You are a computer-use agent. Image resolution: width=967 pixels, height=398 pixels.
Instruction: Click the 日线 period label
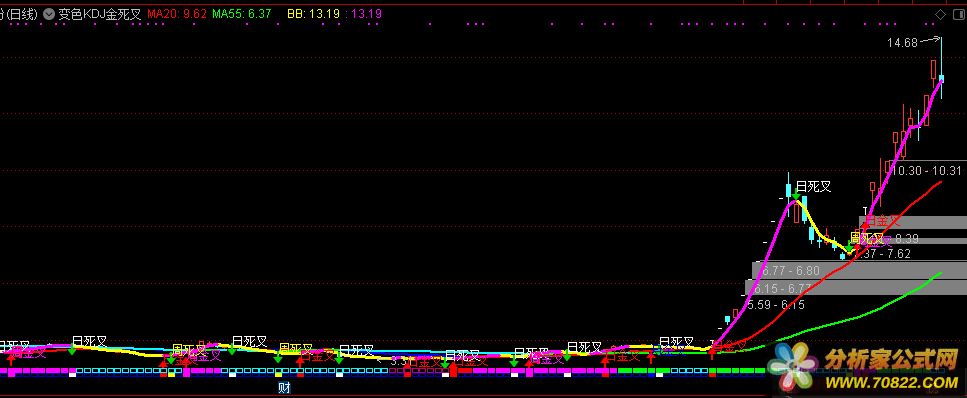pos(21,14)
